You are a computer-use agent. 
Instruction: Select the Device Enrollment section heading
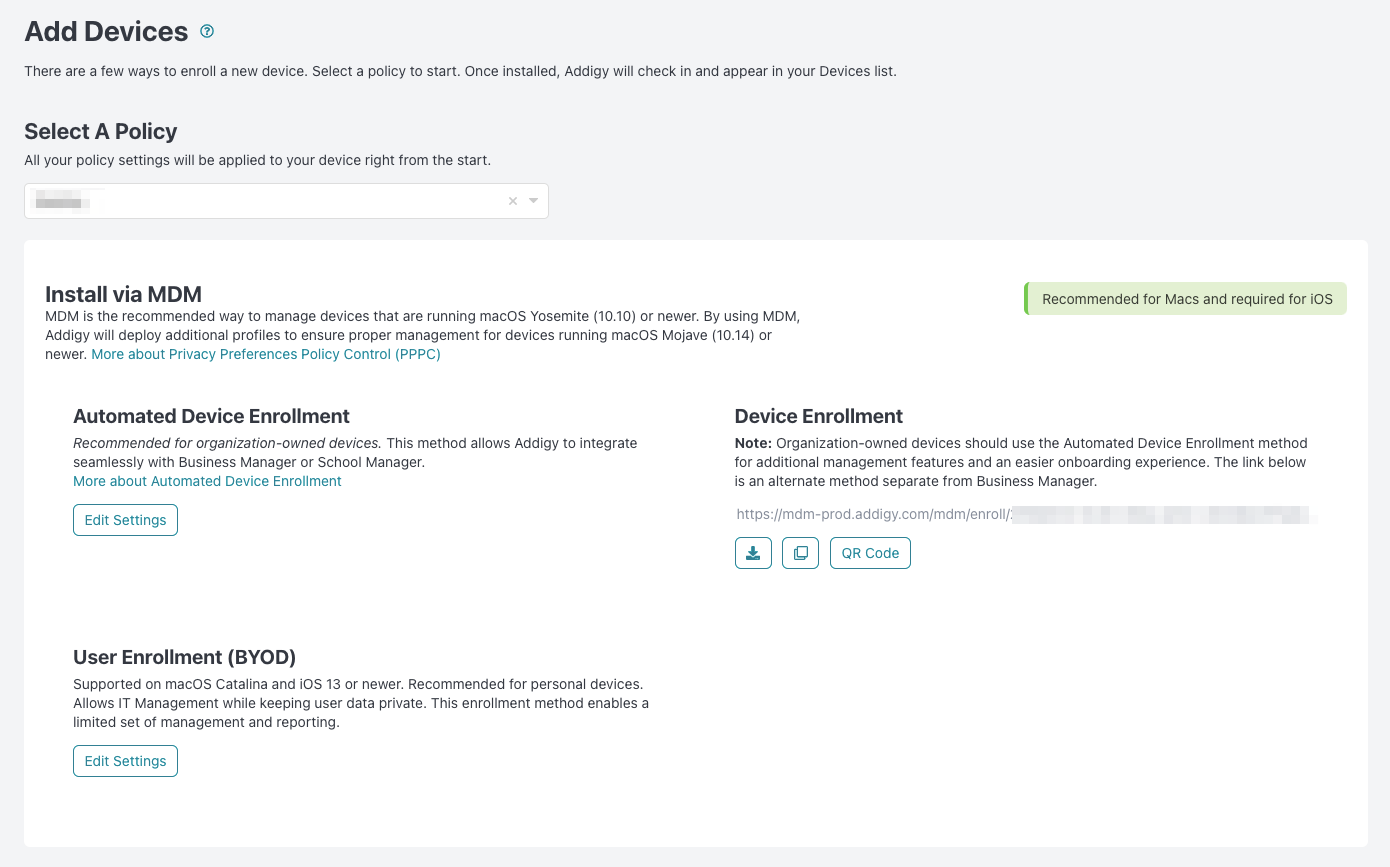coord(818,416)
